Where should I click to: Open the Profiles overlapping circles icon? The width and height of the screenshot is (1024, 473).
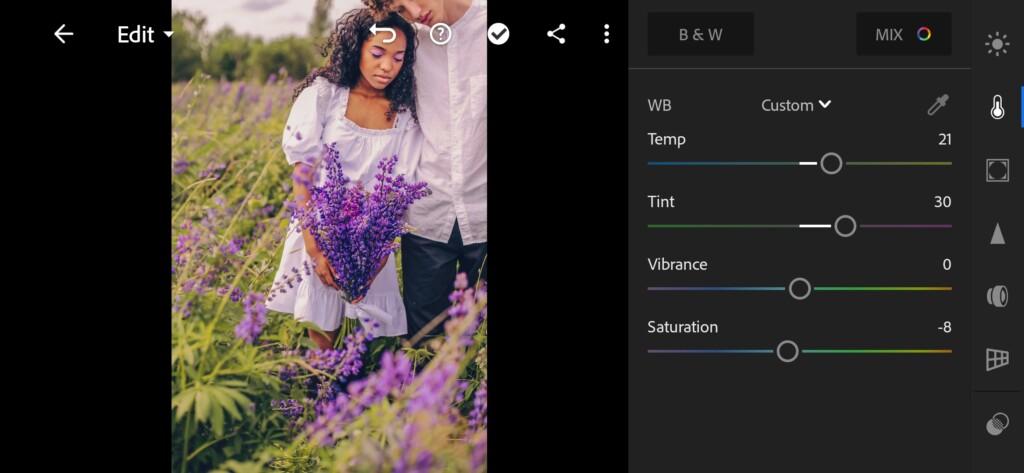997,424
